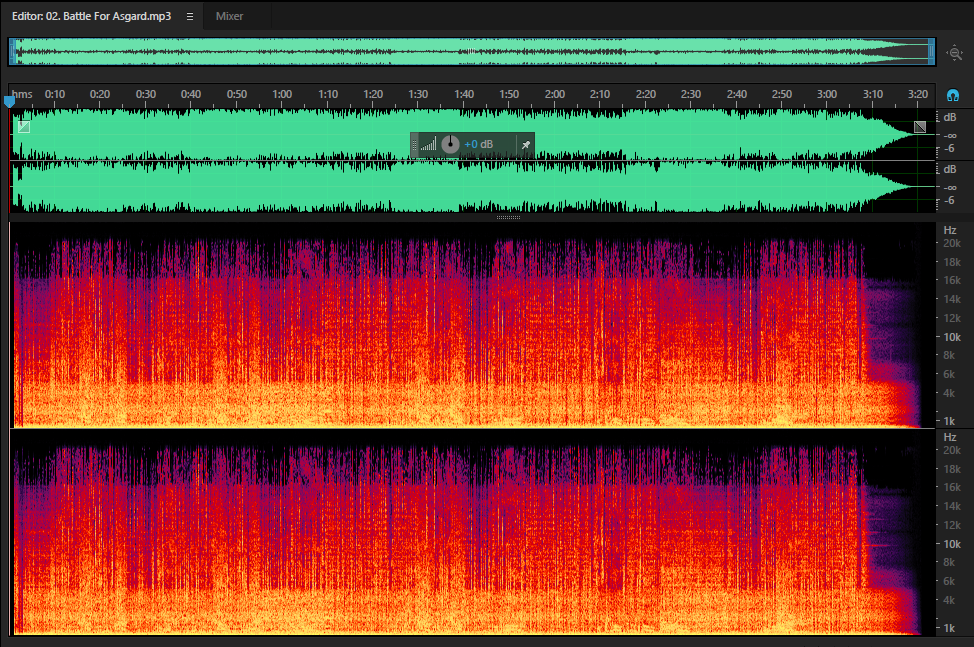Click 2:00 on the time ruler

[555, 94]
